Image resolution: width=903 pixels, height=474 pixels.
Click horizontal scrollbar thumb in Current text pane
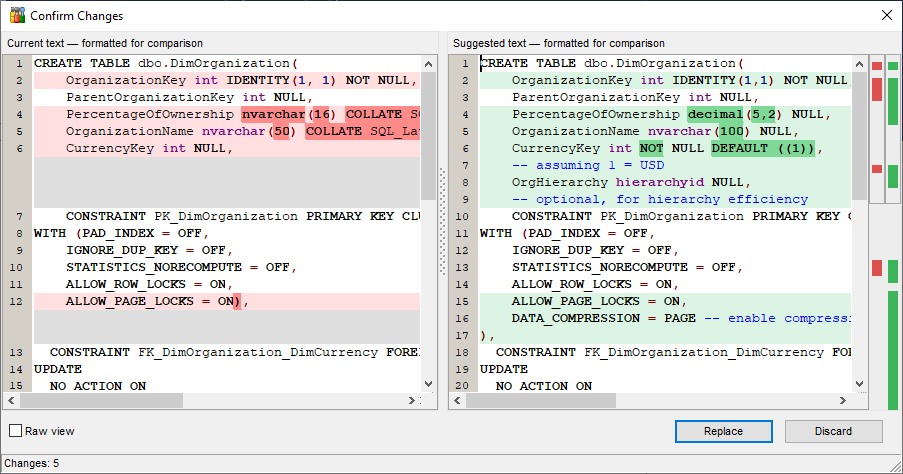click(x=101, y=400)
